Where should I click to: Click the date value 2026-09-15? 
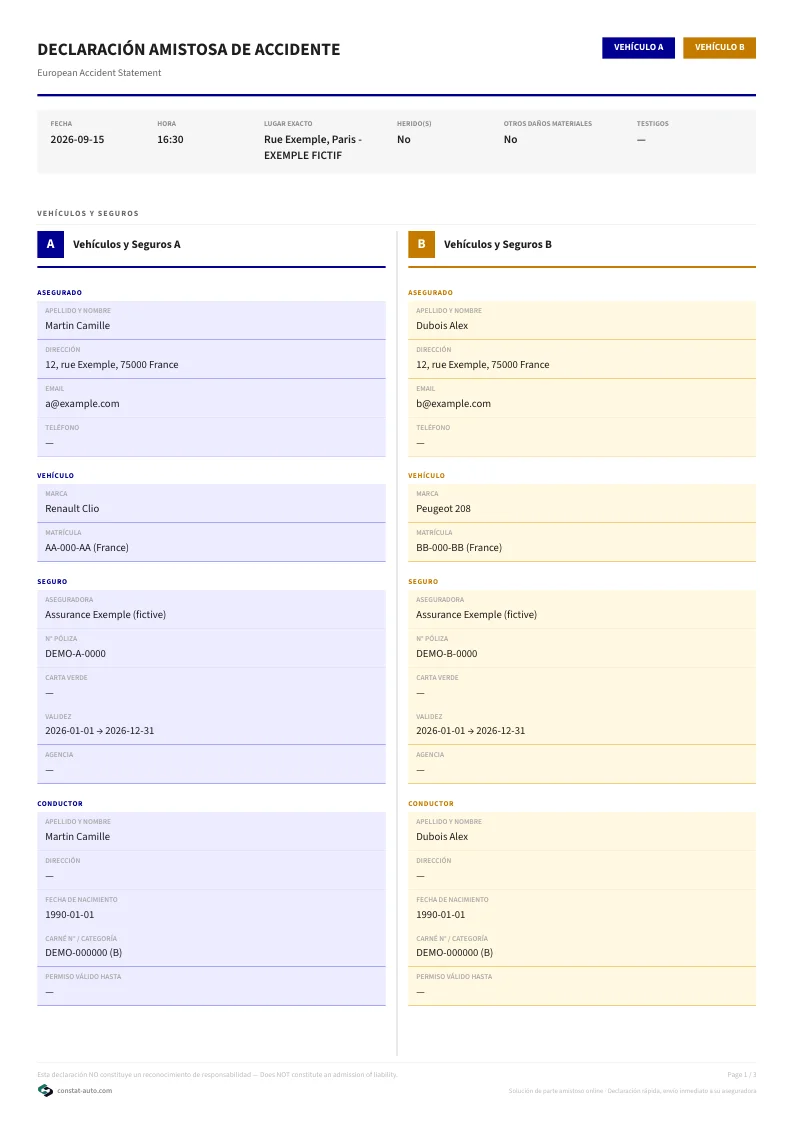77,140
